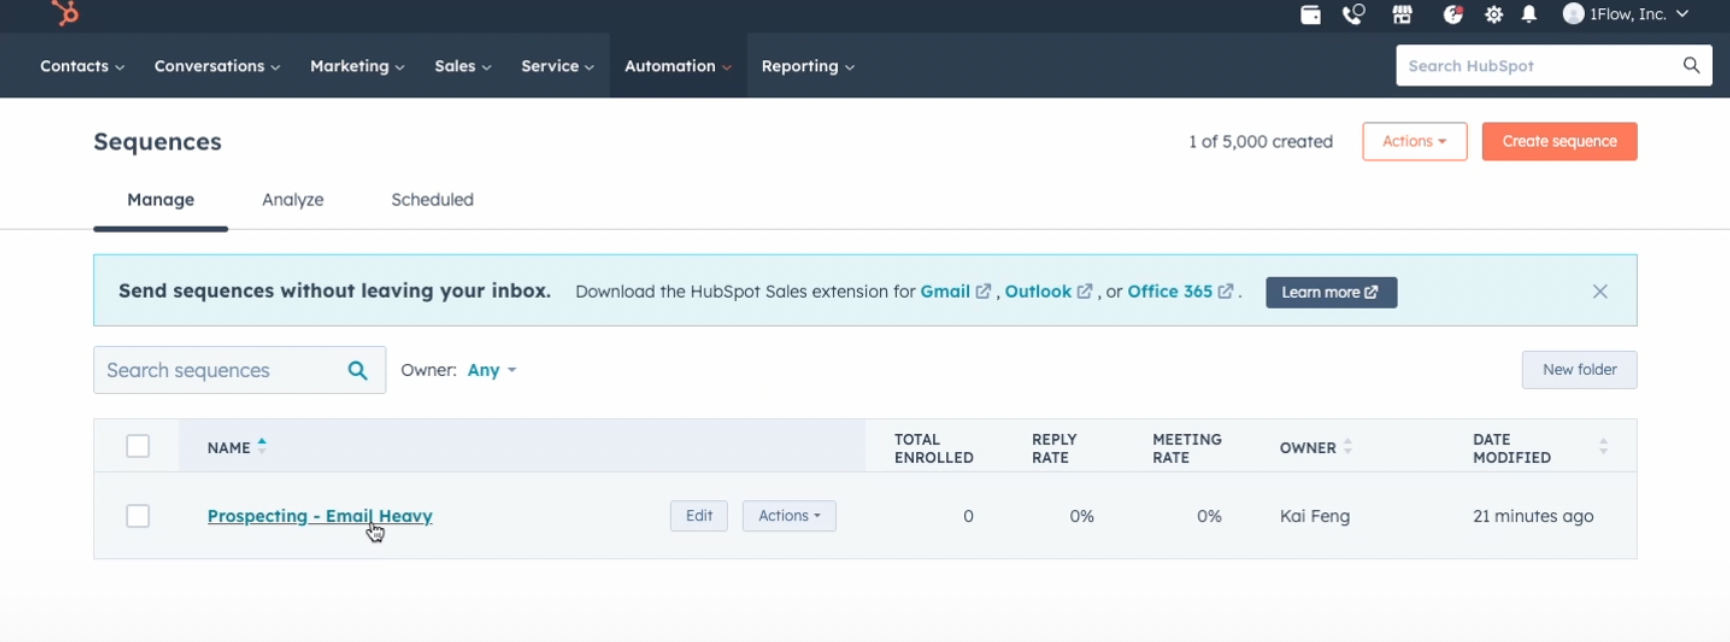Open the Owner Any filter dropdown

491,370
